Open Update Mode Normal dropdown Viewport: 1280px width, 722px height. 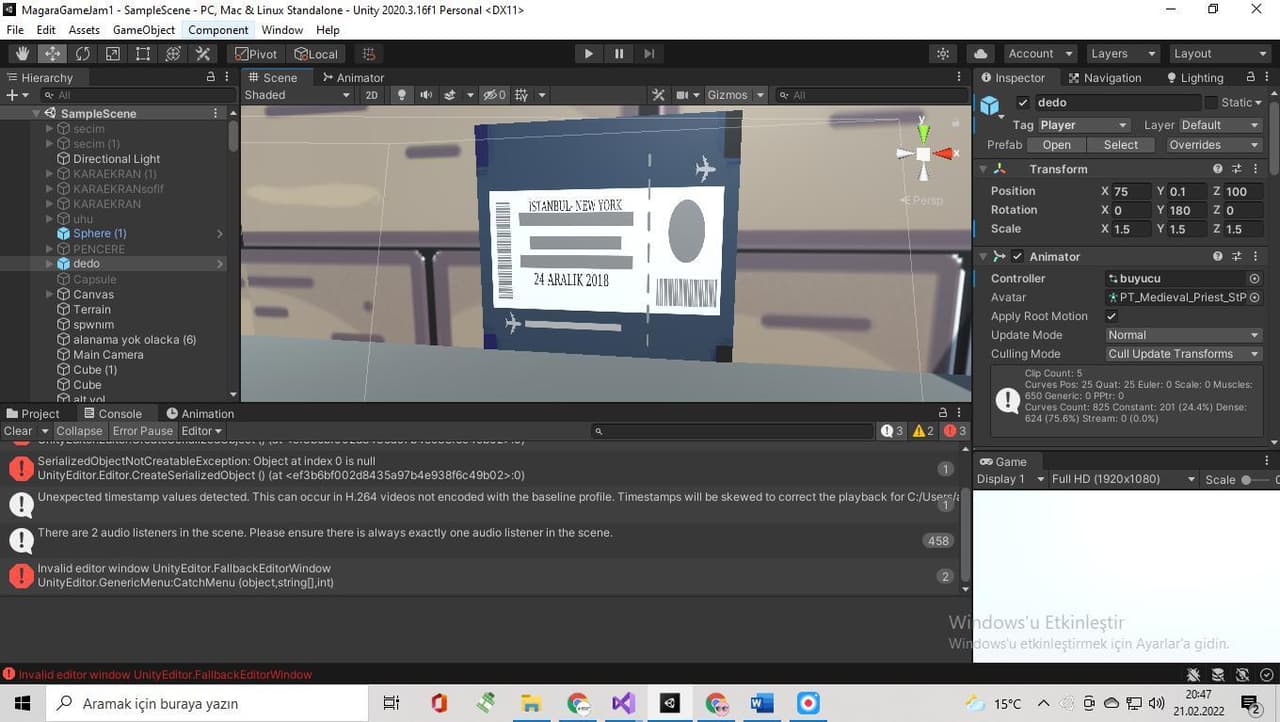(1183, 335)
